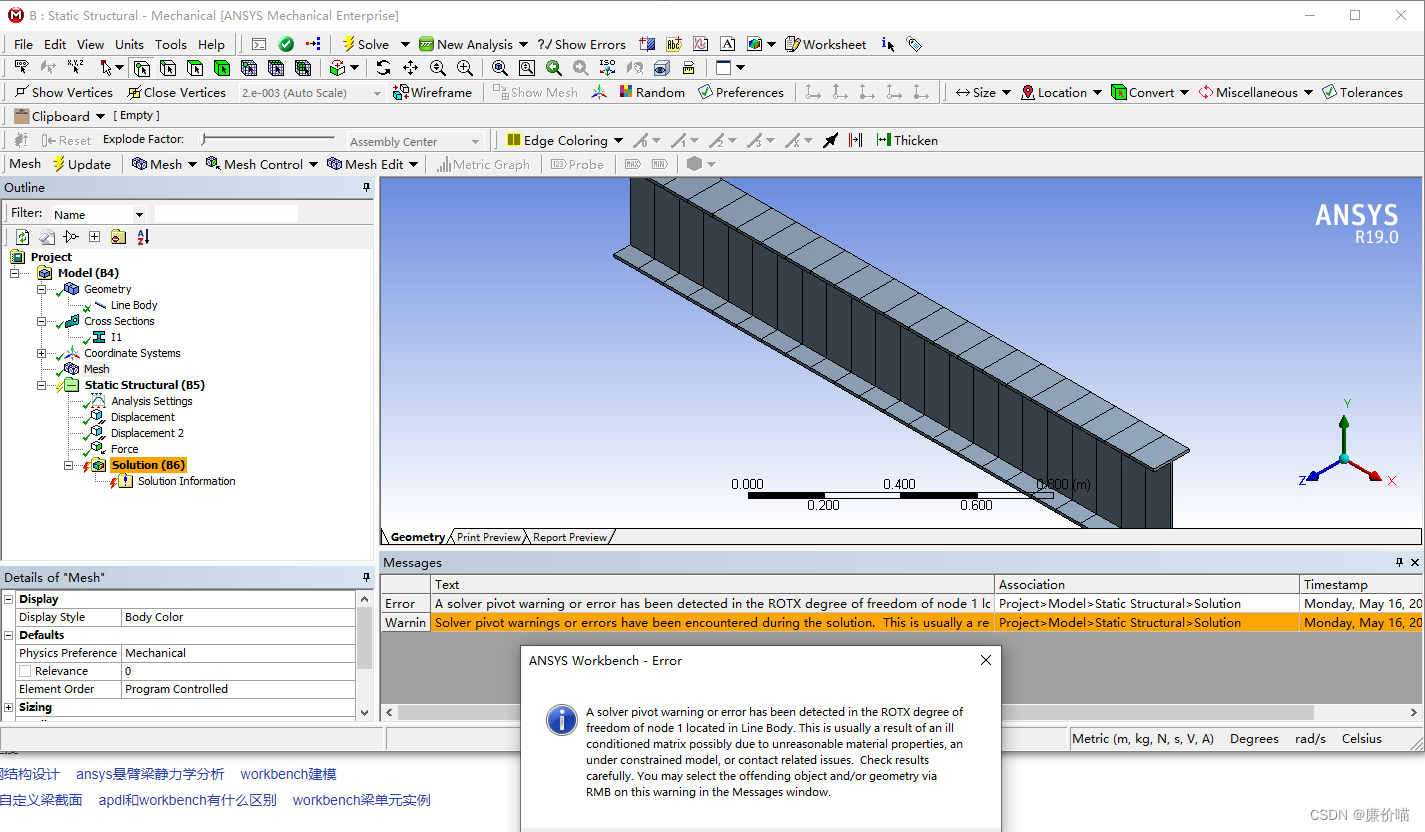Open the File menu

coord(23,44)
